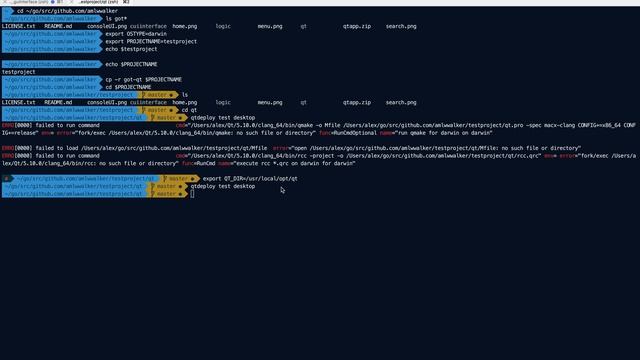Click the 'testproject' echo output line
This screenshot has height=360, width=640.
pyautogui.click(x=18, y=72)
